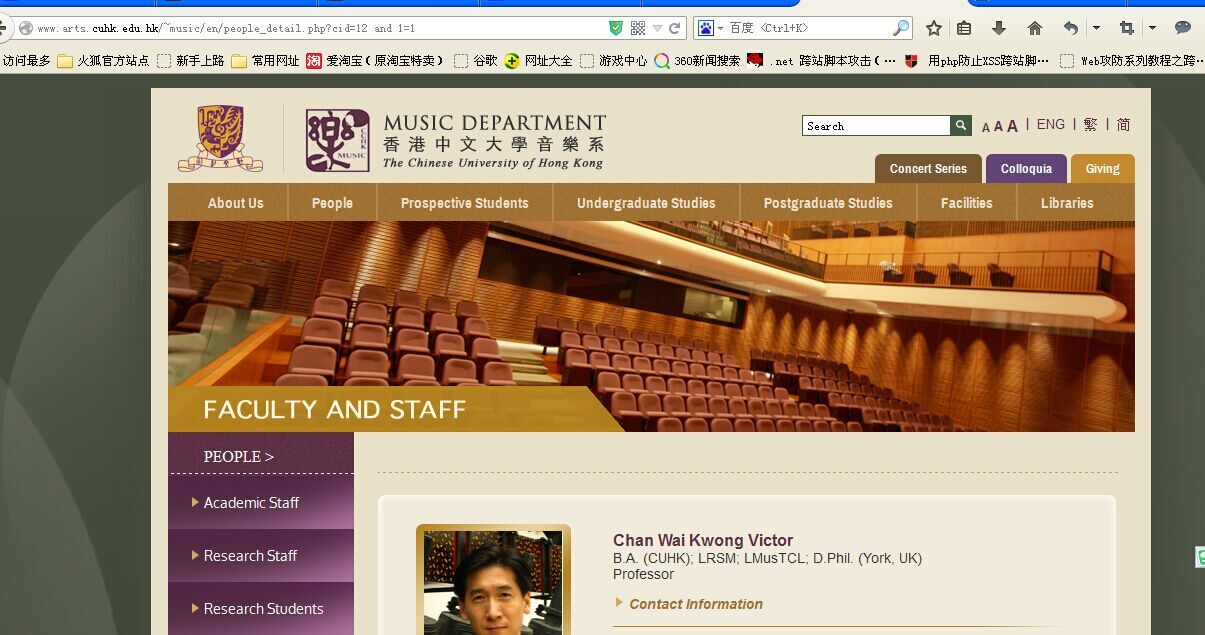Image resolution: width=1205 pixels, height=635 pixels.
Task: Click the Chan Wai Kwong Victor name heading
Action: click(703, 540)
